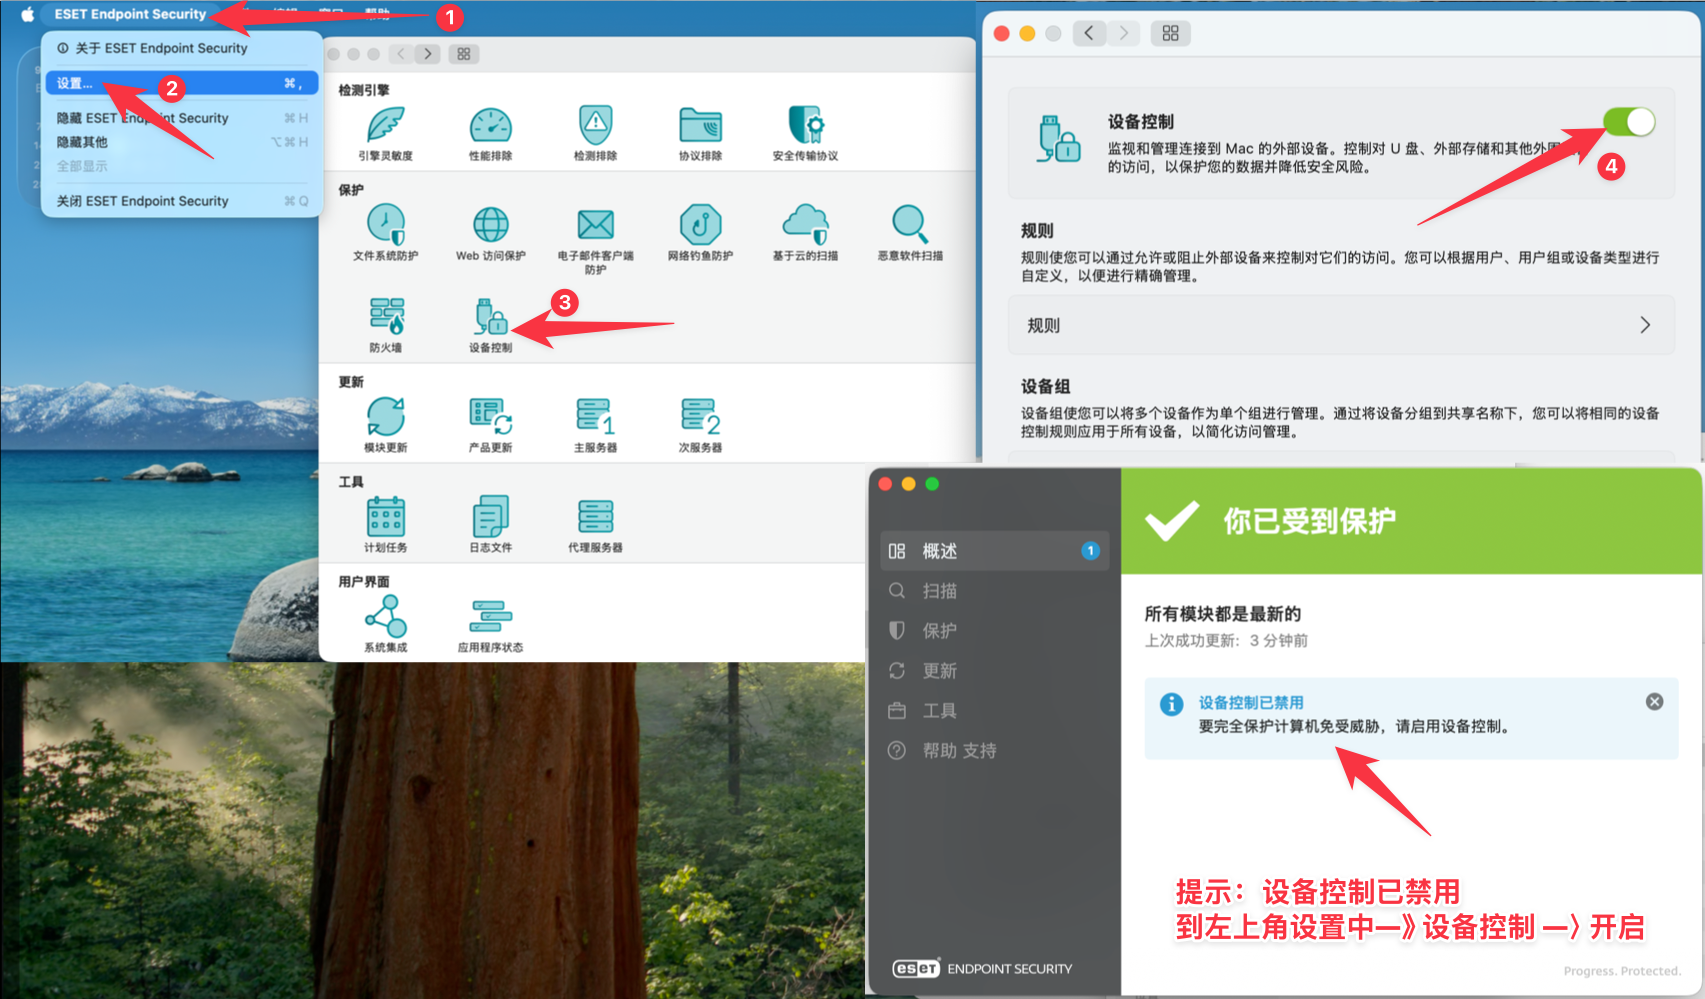This screenshot has height=999, width=1705.
Task: Choose 关闭 ESET Endpoint Security menu entry
Action: pyautogui.click(x=182, y=201)
